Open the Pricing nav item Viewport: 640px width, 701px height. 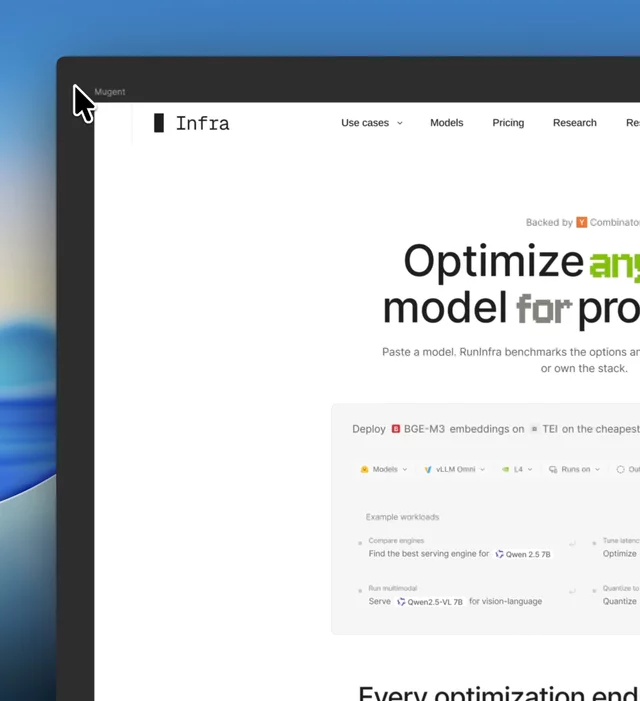(x=508, y=123)
